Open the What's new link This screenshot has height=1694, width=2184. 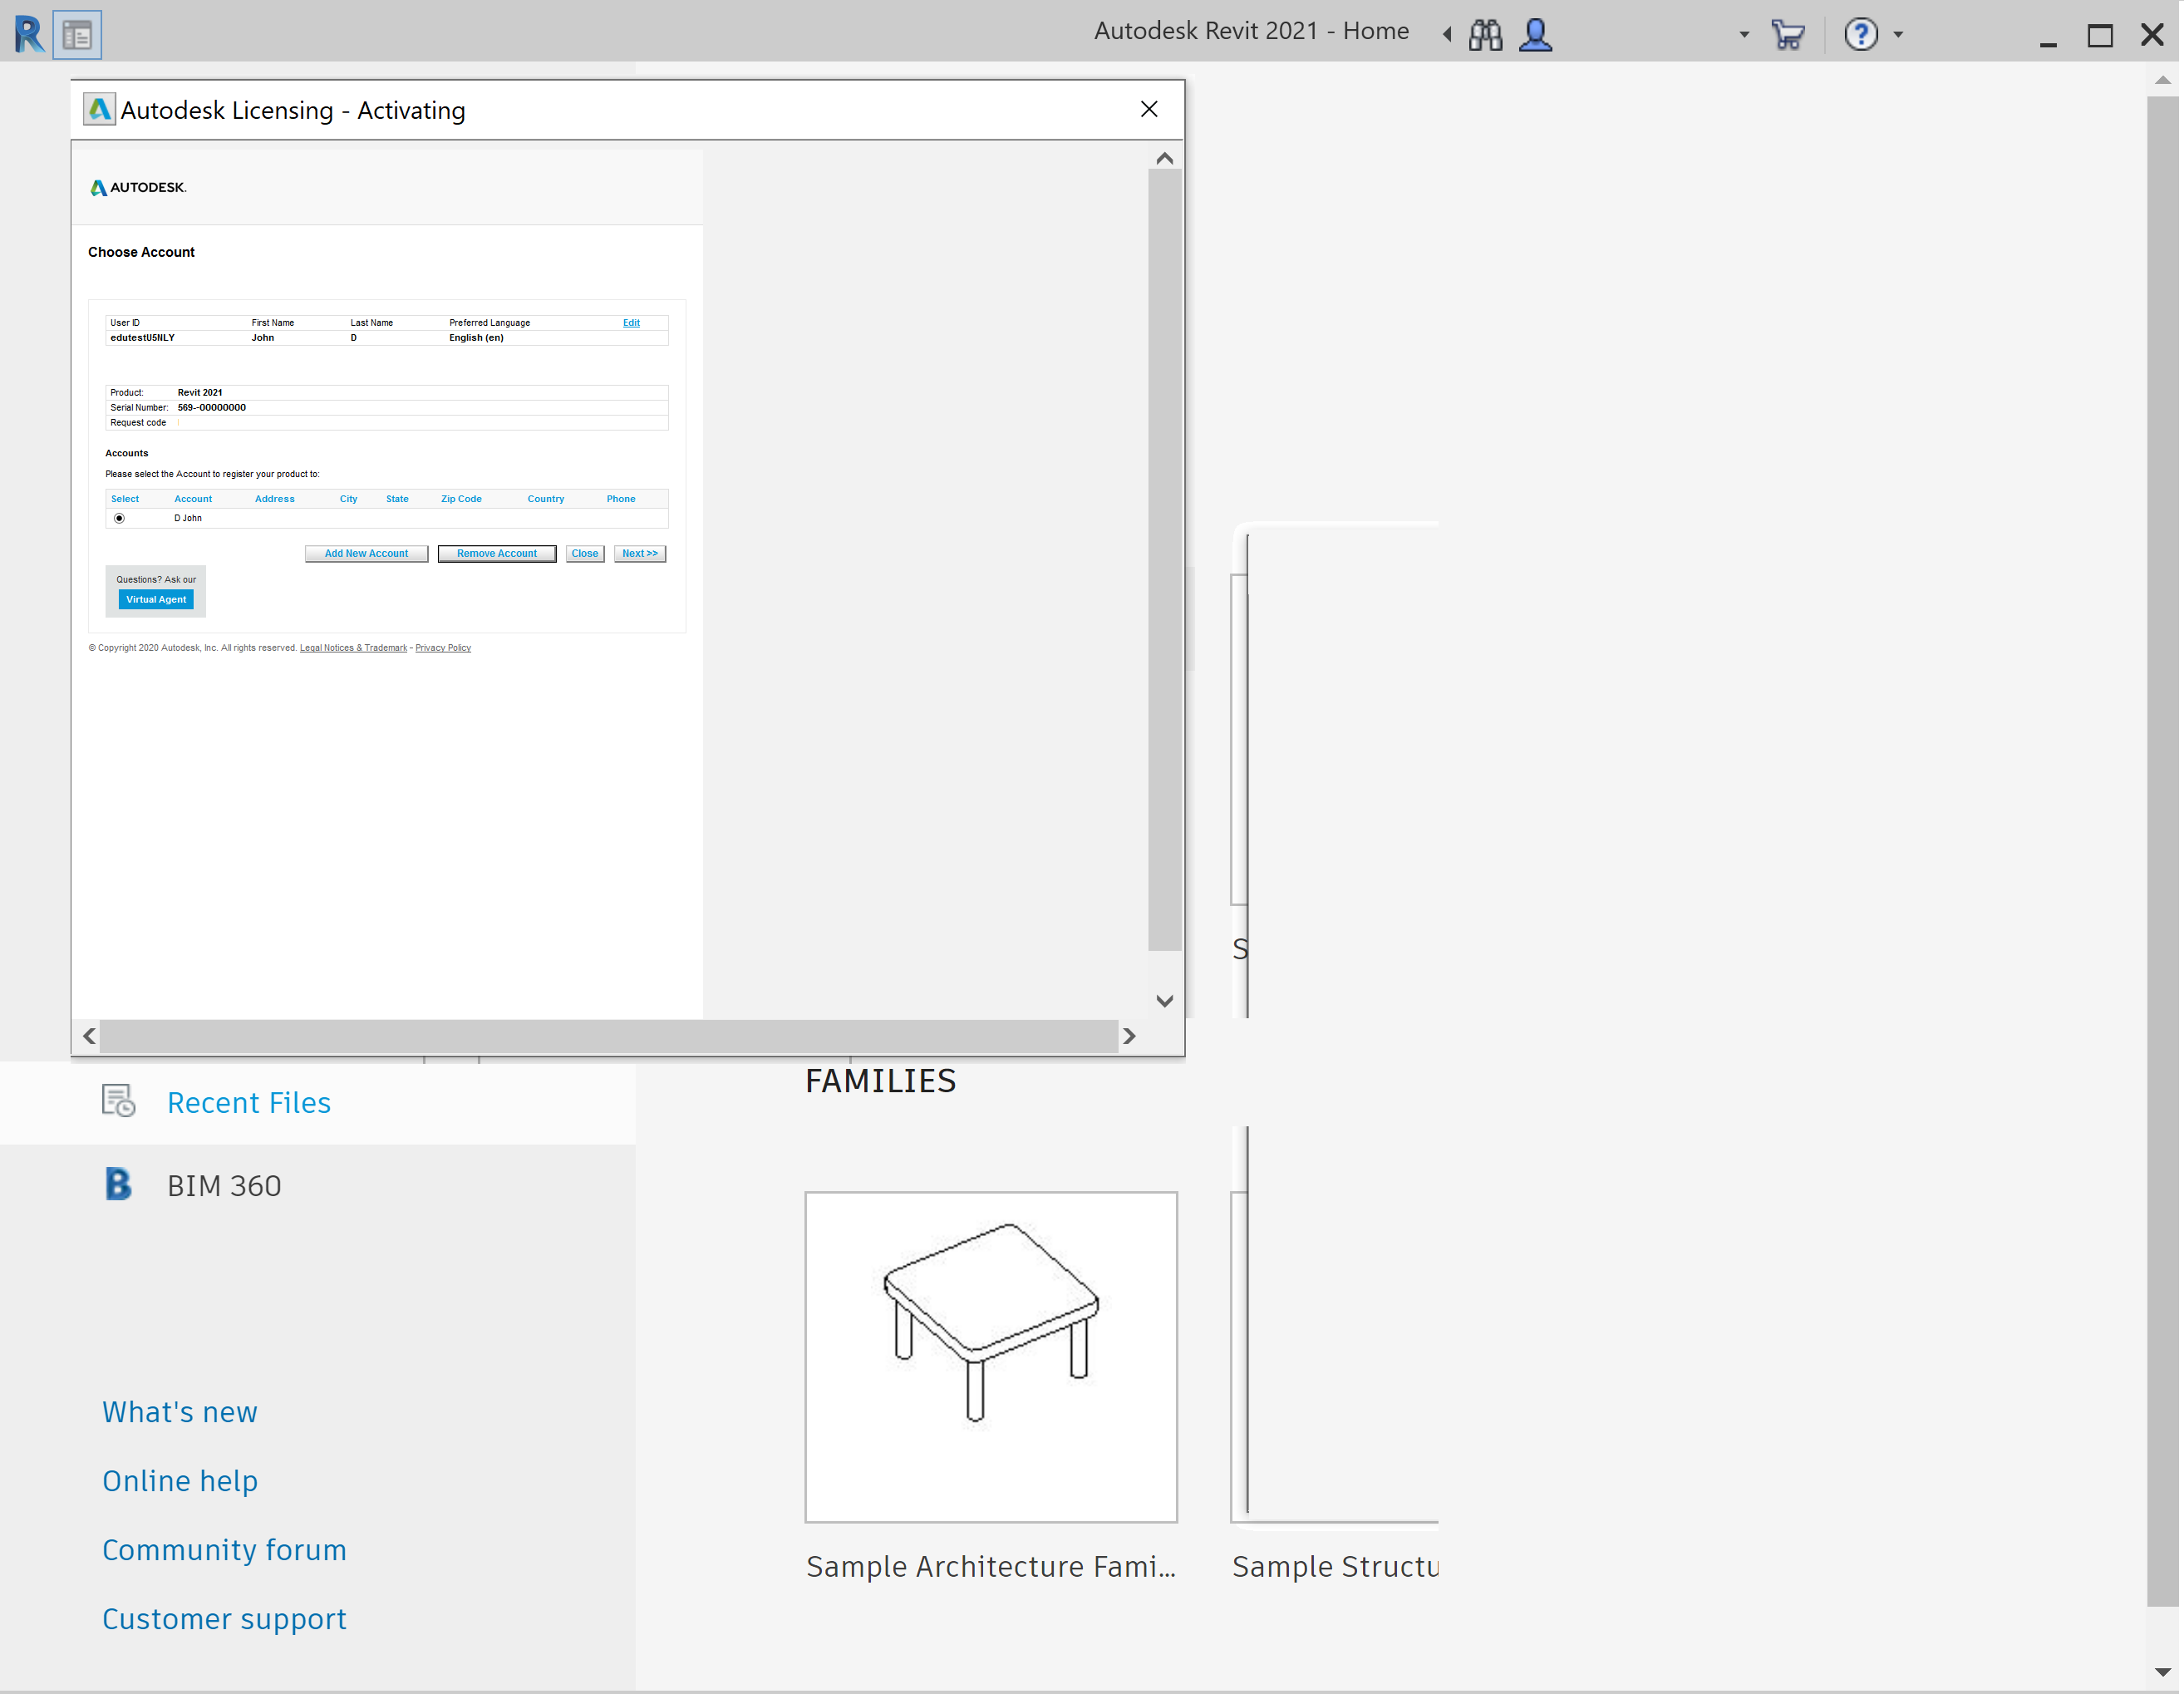(x=180, y=1411)
